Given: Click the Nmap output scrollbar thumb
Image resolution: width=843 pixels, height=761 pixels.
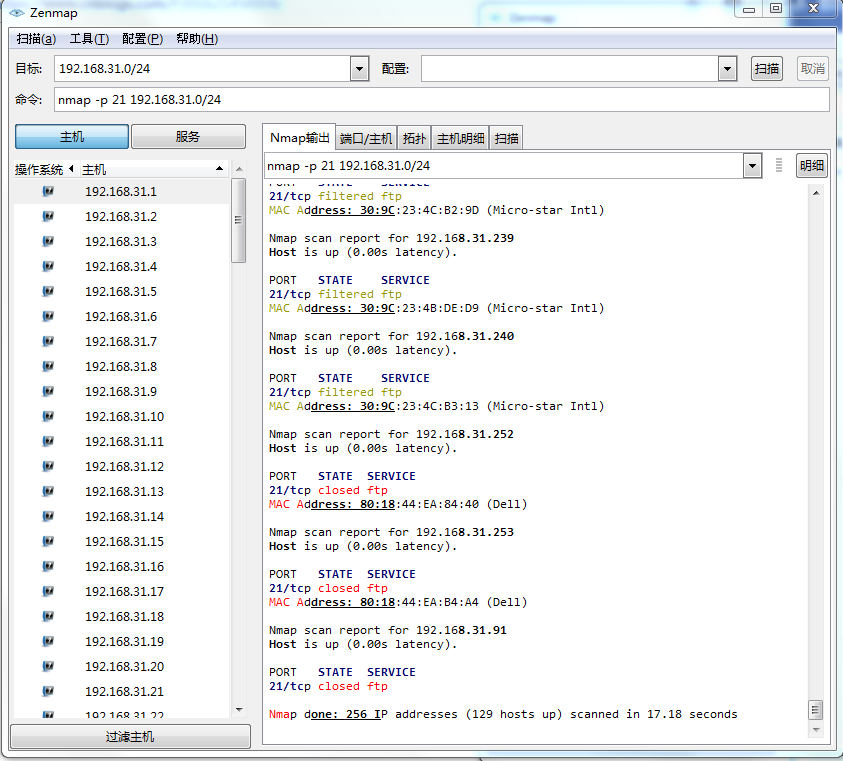Looking at the screenshot, I should 816,710.
